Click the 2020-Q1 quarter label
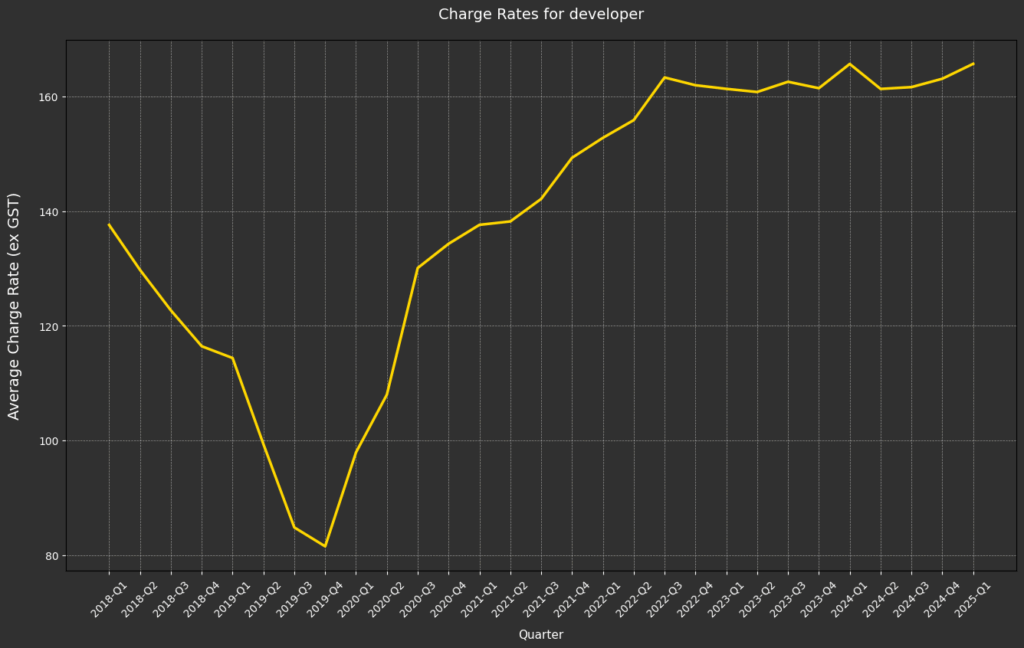 (x=355, y=600)
